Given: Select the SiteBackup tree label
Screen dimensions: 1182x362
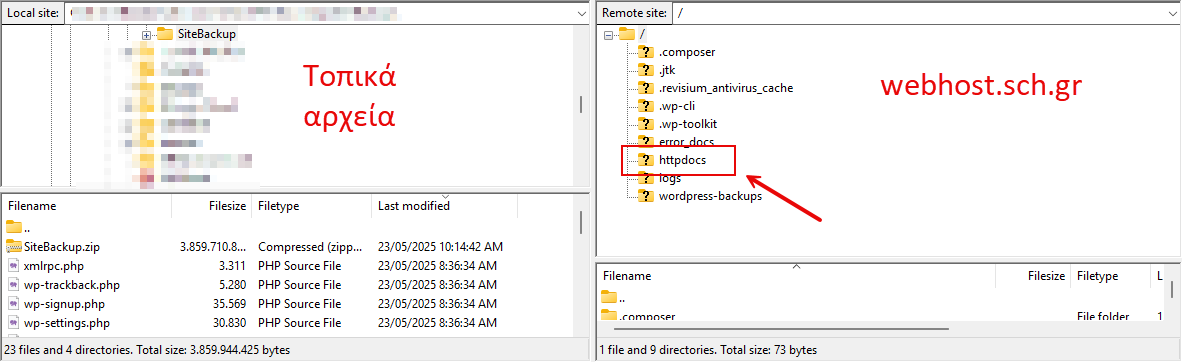Looking at the screenshot, I should pyautogui.click(x=207, y=34).
